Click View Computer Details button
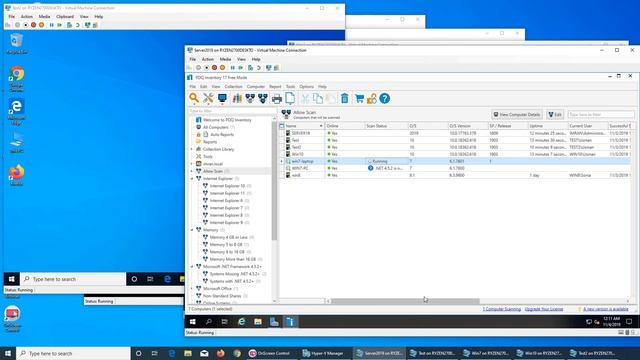 tap(517, 115)
